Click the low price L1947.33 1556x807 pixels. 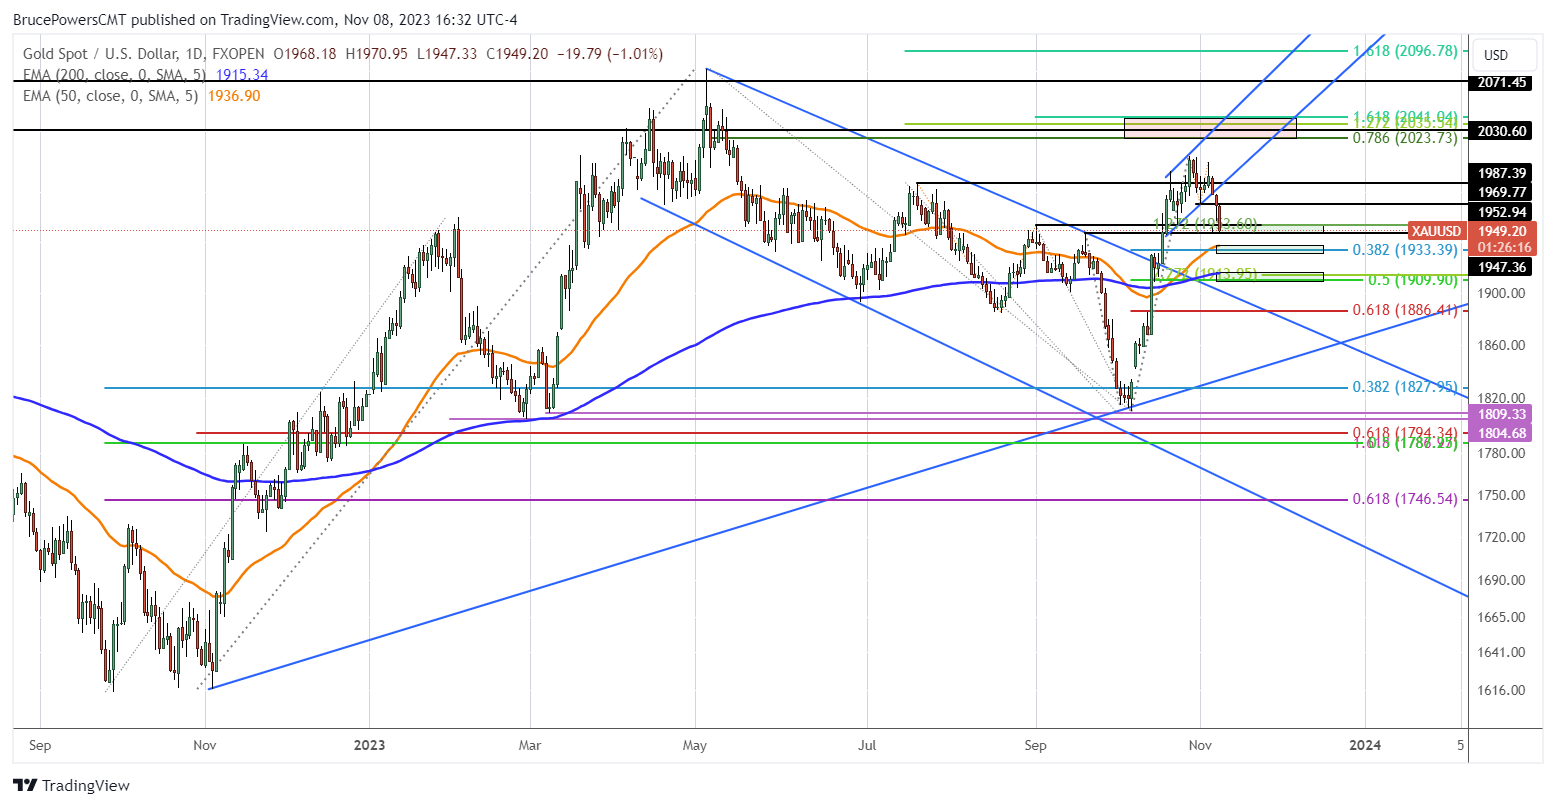(x=449, y=54)
